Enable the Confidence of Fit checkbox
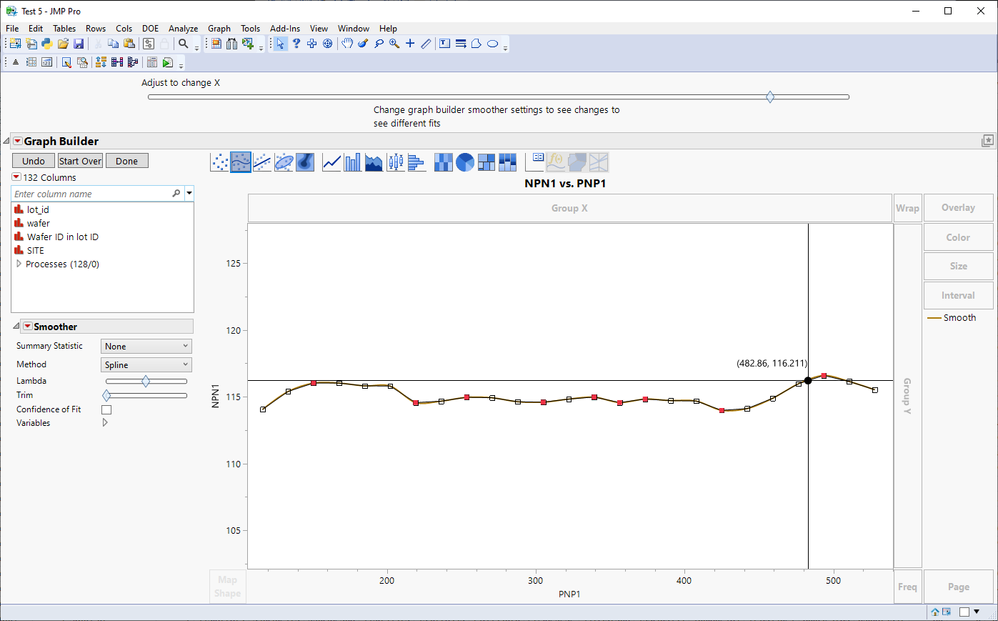The height and width of the screenshot is (621, 998). (107, 410)
